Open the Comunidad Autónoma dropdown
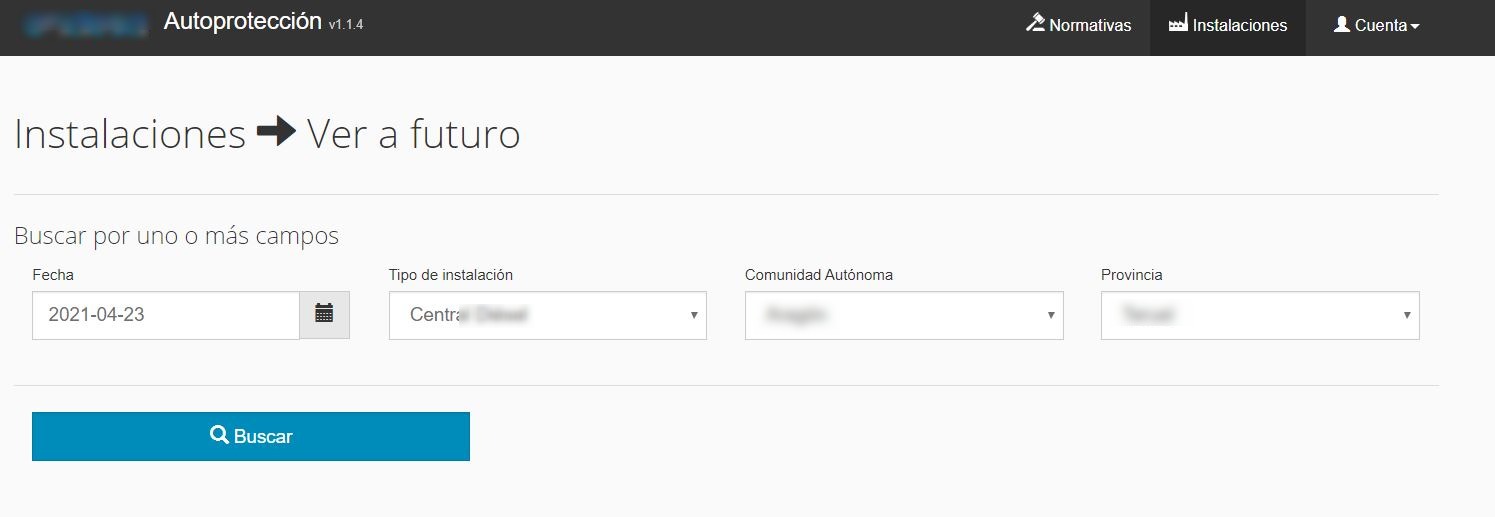Screen dimensions: 1495x517 (903, 315)
